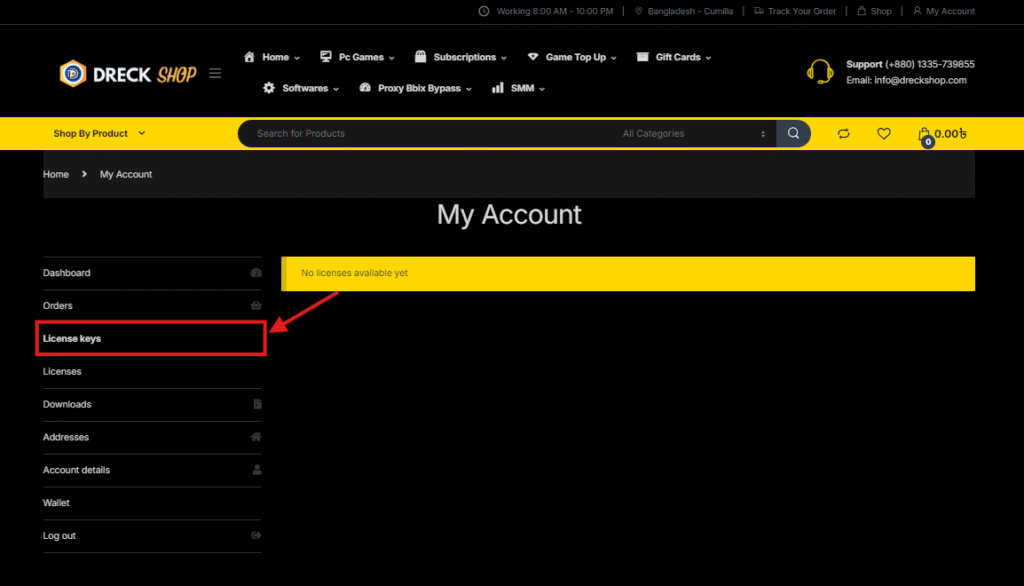Click the Orders basket icon
This screenshot has height=586, width=1024.
(256, 306)
